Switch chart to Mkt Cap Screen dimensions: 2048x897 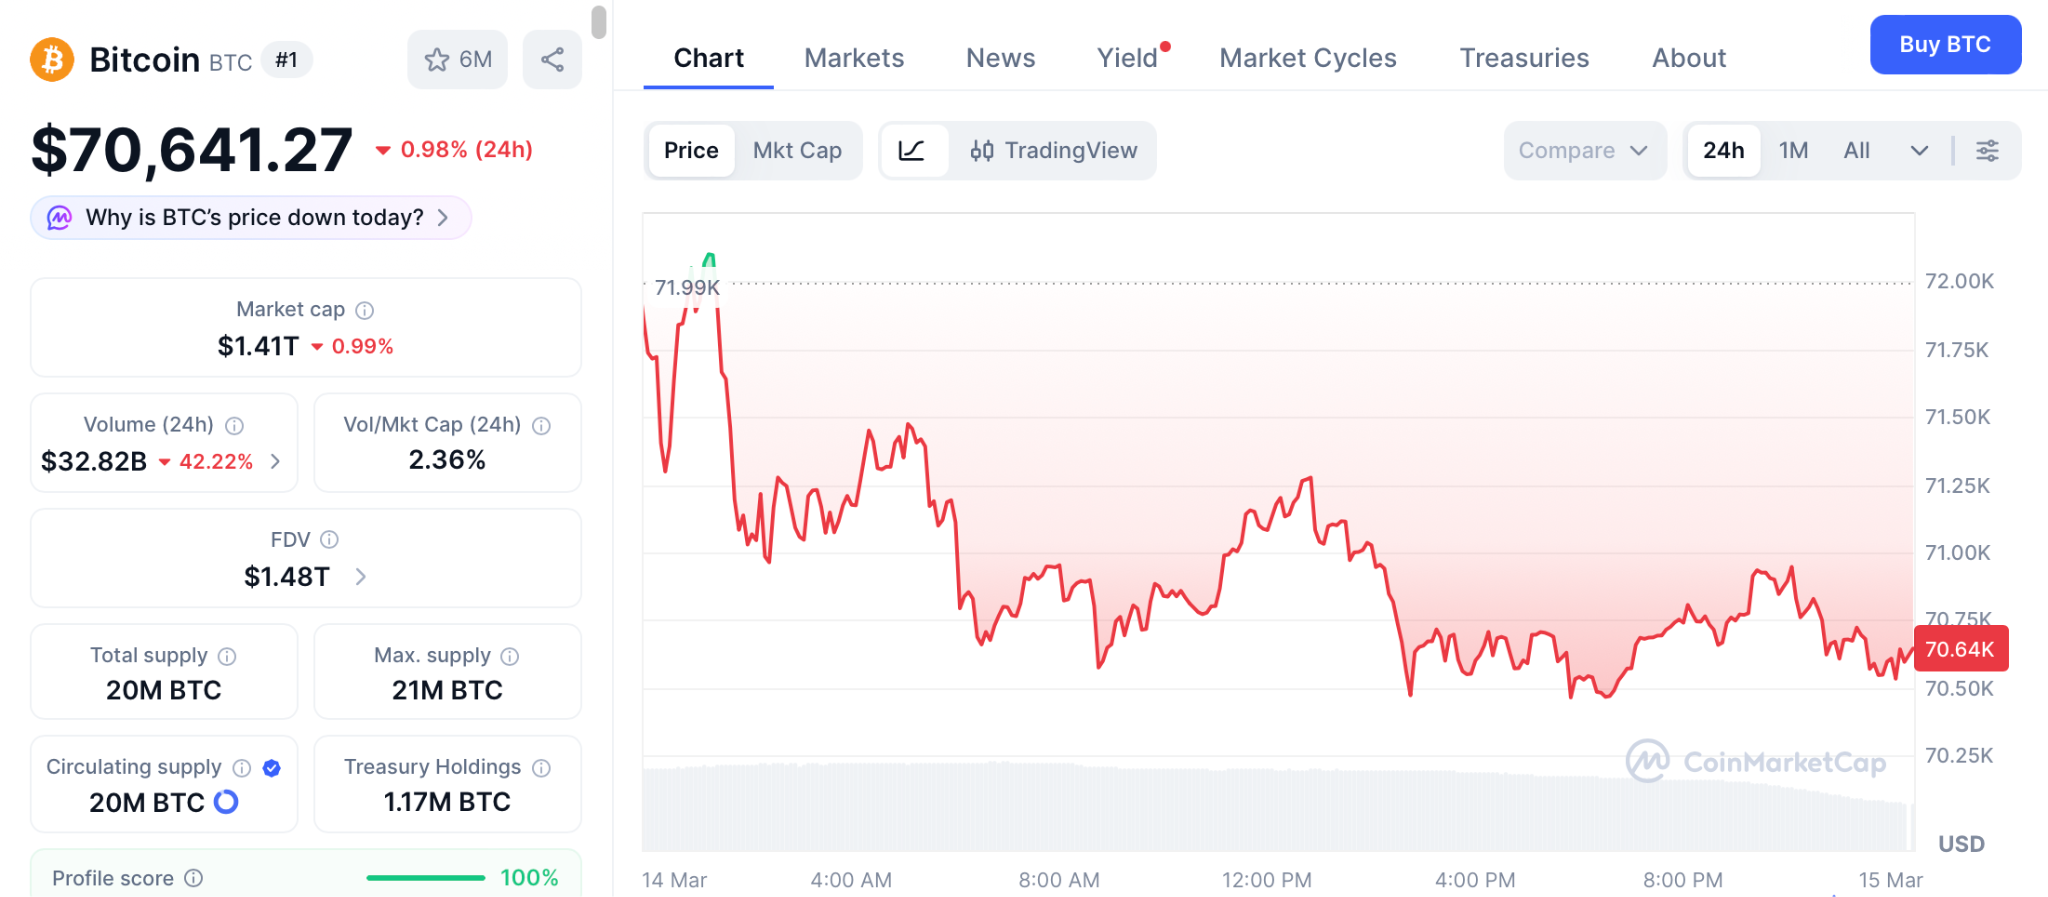point(797,151)
